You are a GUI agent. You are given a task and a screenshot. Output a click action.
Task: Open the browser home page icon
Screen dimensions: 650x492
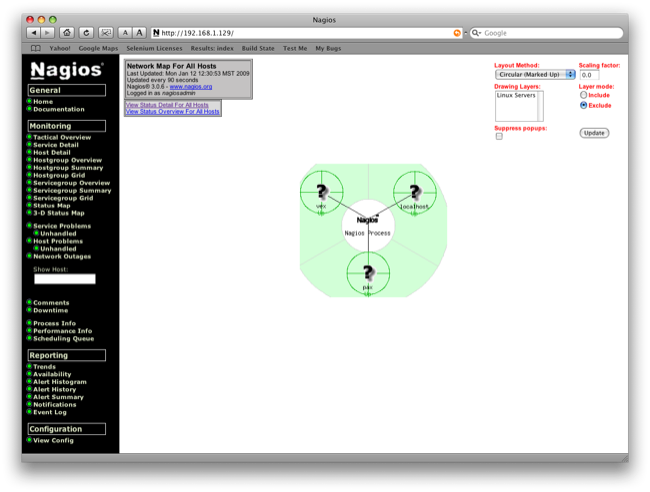[67, 33]
